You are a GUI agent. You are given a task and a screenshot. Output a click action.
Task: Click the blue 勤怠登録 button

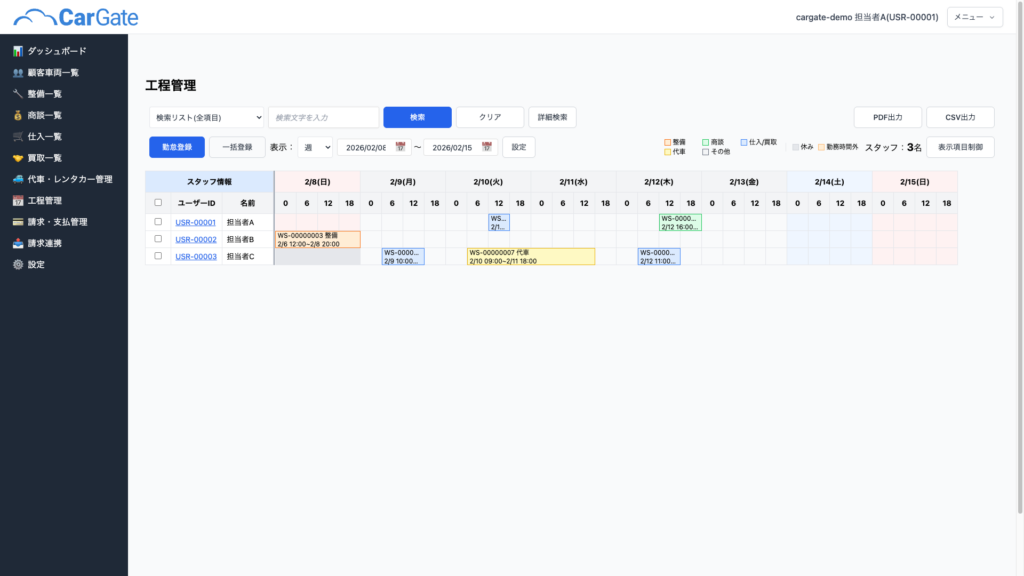point(177,147)
